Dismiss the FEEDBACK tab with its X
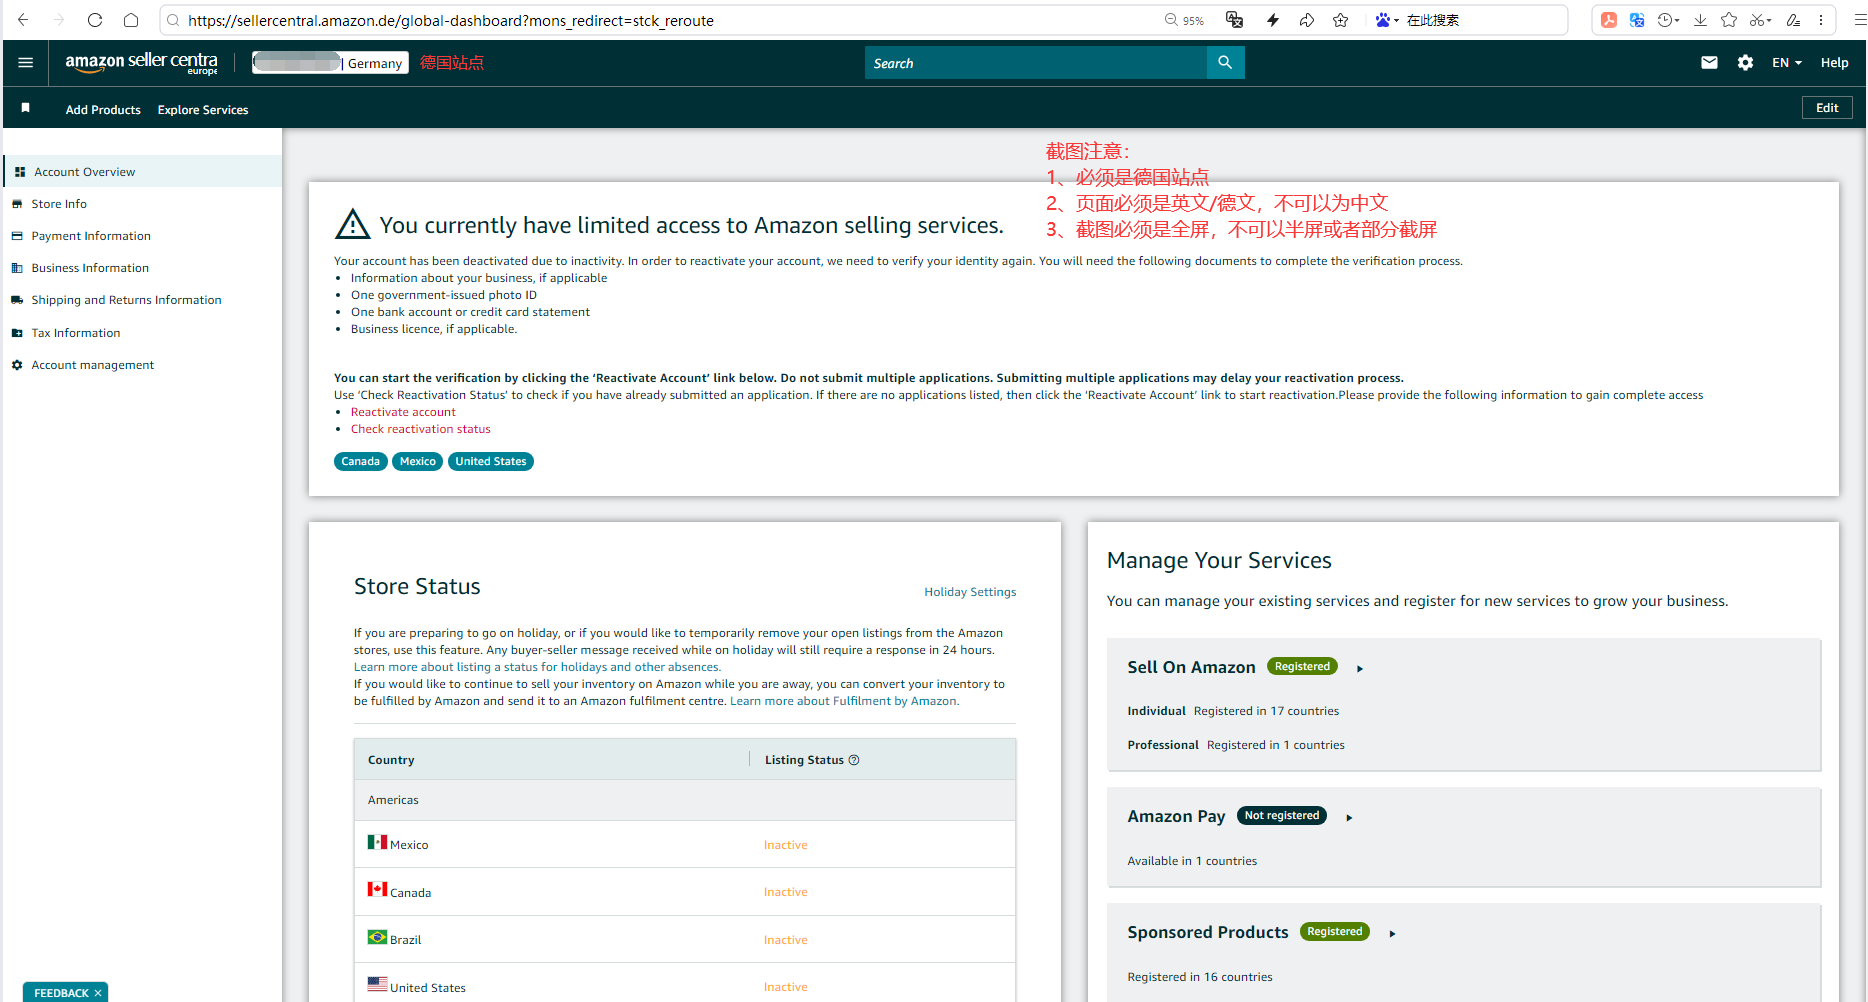The image size is (1868, 1002). coord(98,993)
